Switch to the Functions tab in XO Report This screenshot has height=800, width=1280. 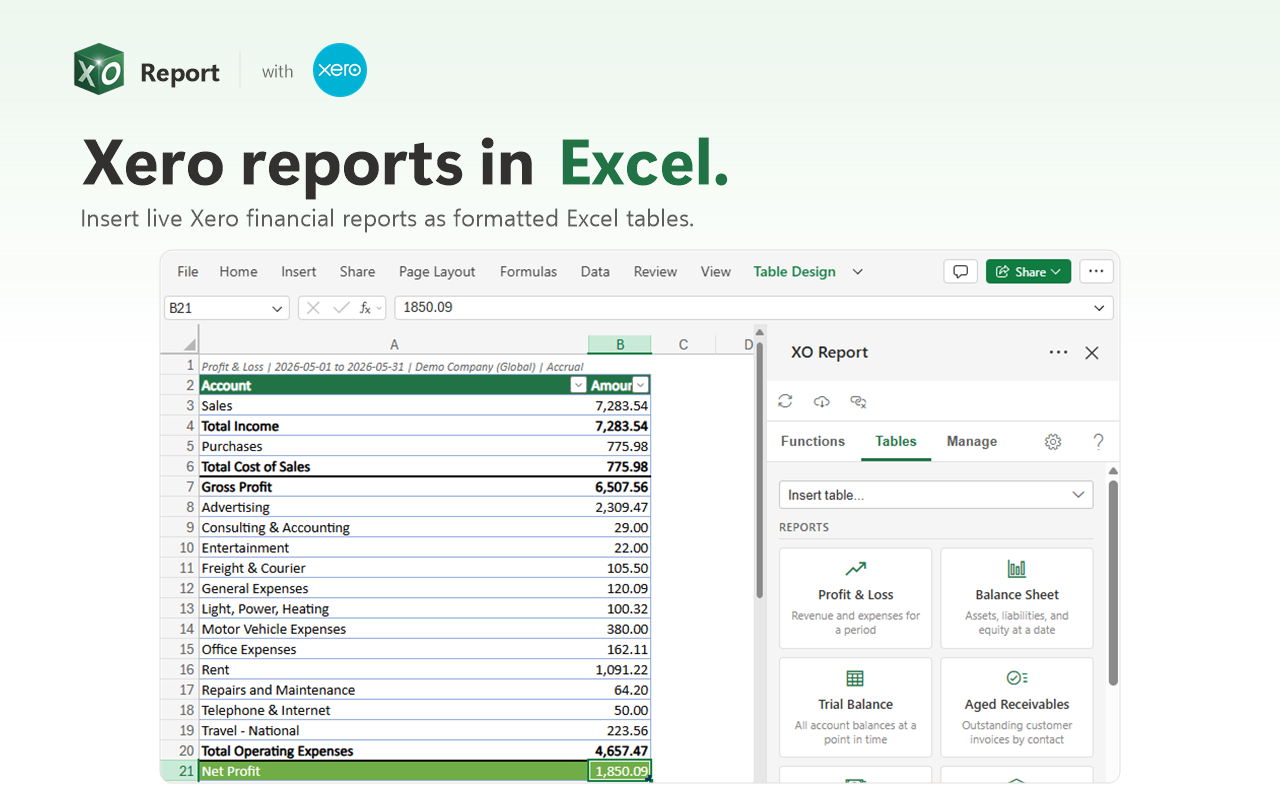813,441
